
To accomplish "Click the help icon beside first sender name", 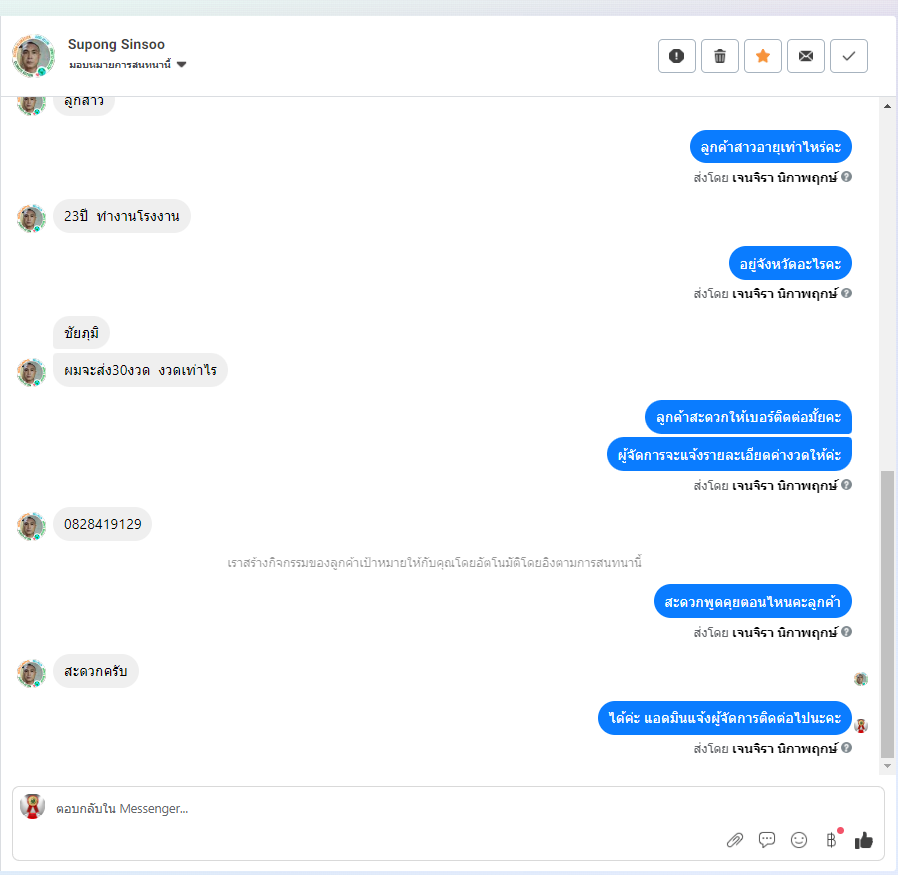I will 846,177.
